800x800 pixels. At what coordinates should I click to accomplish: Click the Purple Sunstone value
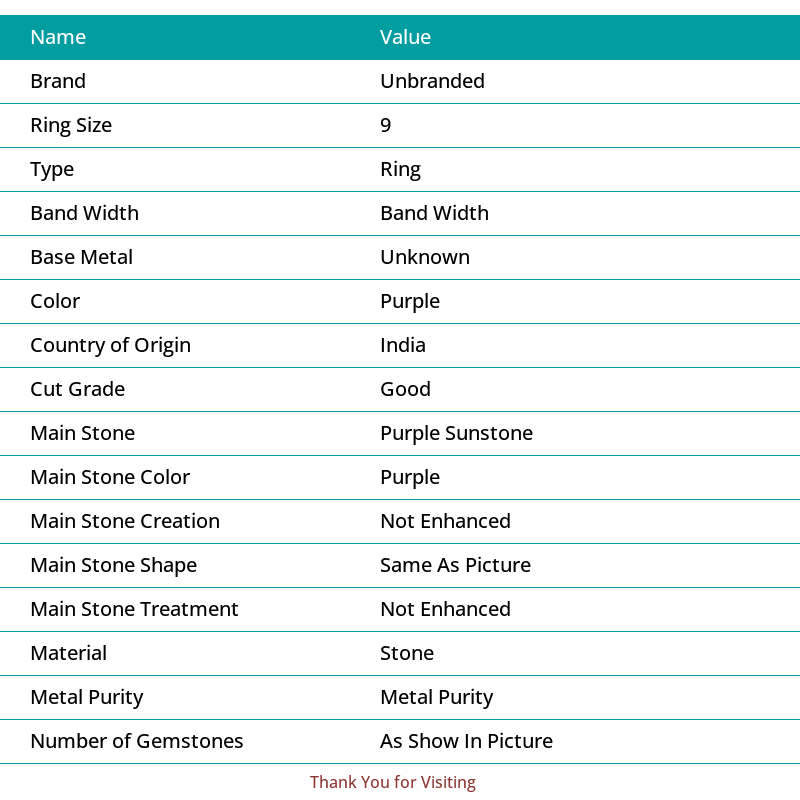(457, 434)
